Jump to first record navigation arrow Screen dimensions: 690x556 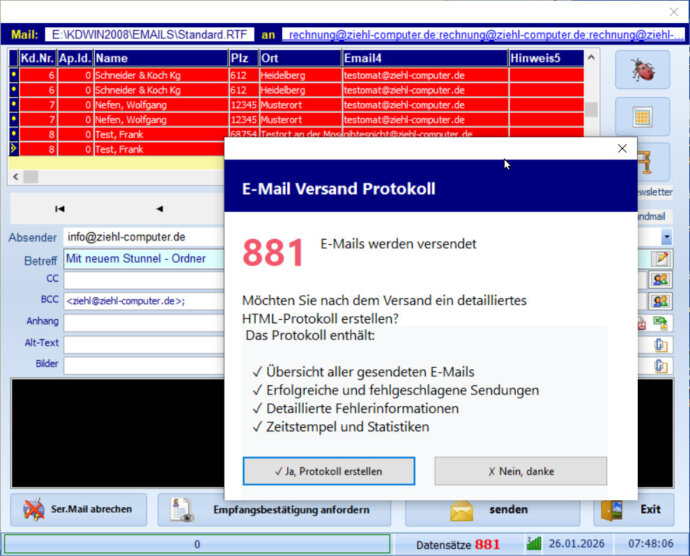[59, 209]
